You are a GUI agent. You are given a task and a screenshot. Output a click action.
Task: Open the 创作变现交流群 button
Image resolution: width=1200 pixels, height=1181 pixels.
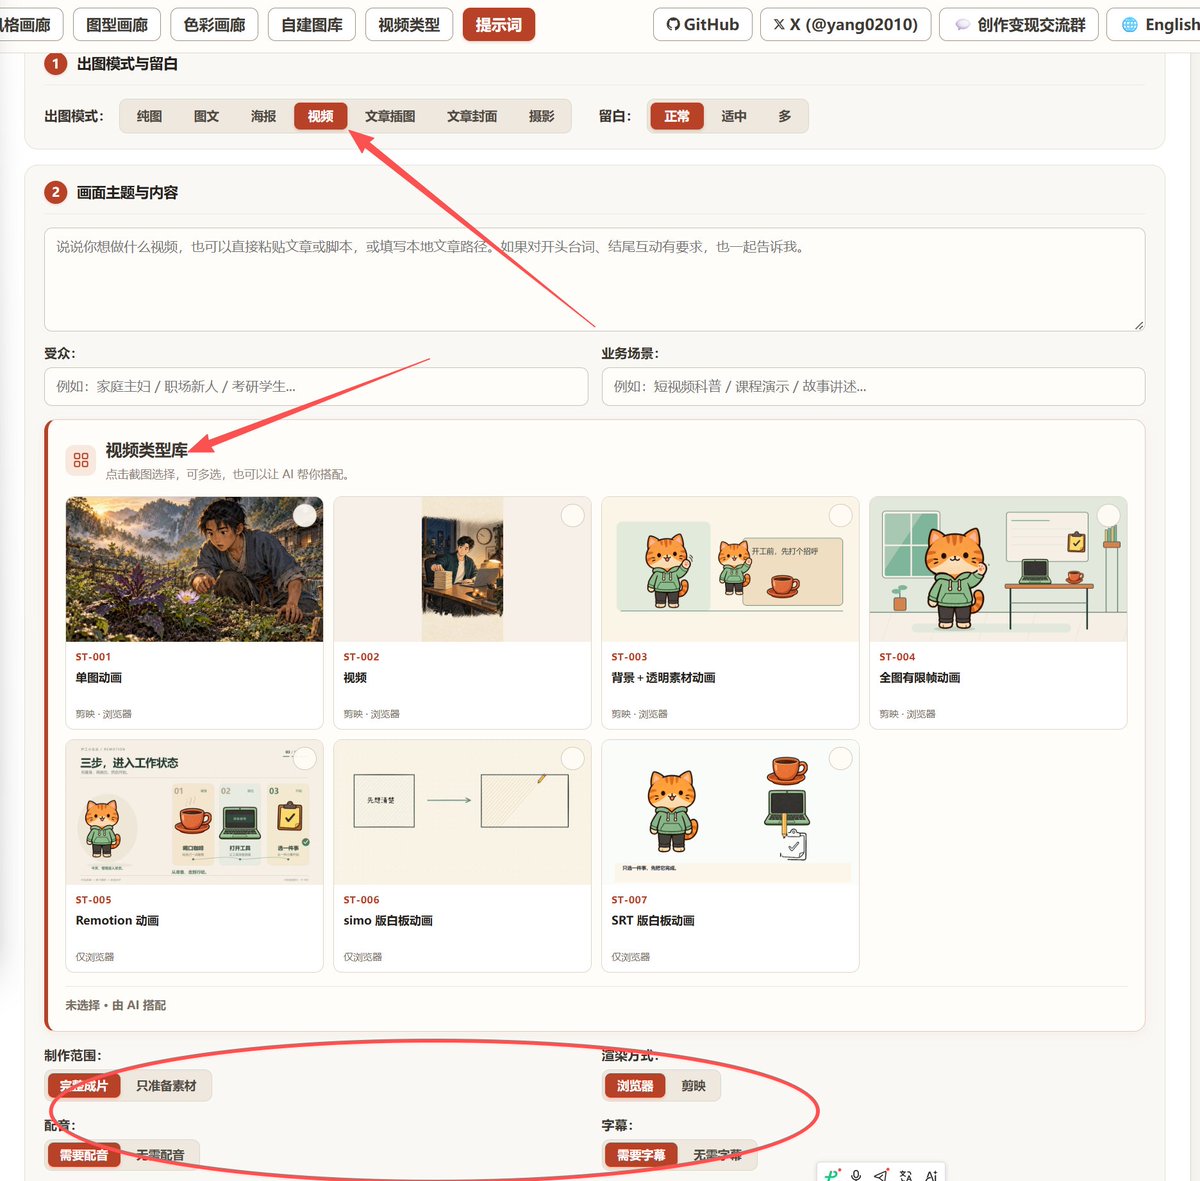point(1019,24)
